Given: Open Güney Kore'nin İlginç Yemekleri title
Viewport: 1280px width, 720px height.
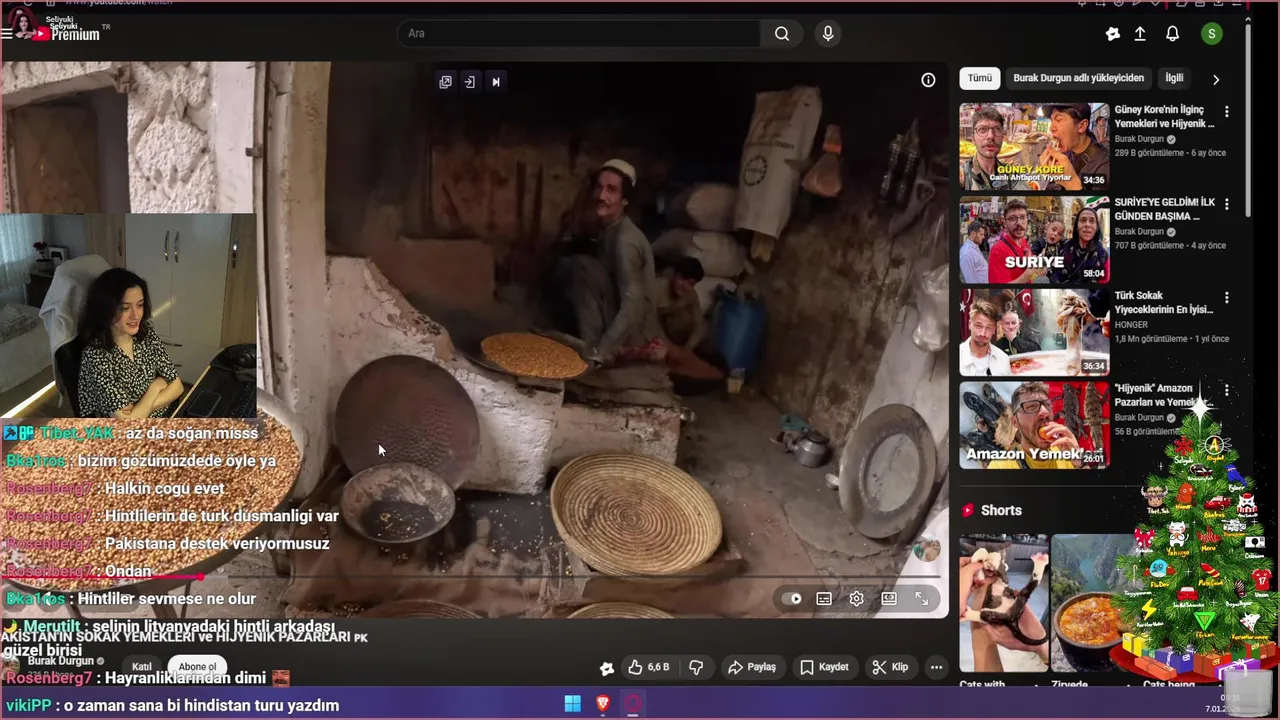Looking at the screenshot, I should [1165, 116].
